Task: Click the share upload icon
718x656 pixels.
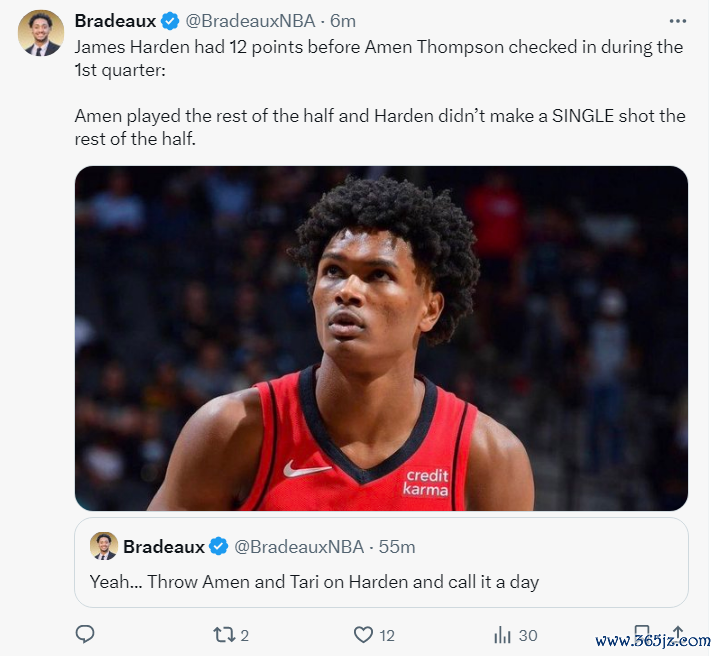Action: coord(679,633)
